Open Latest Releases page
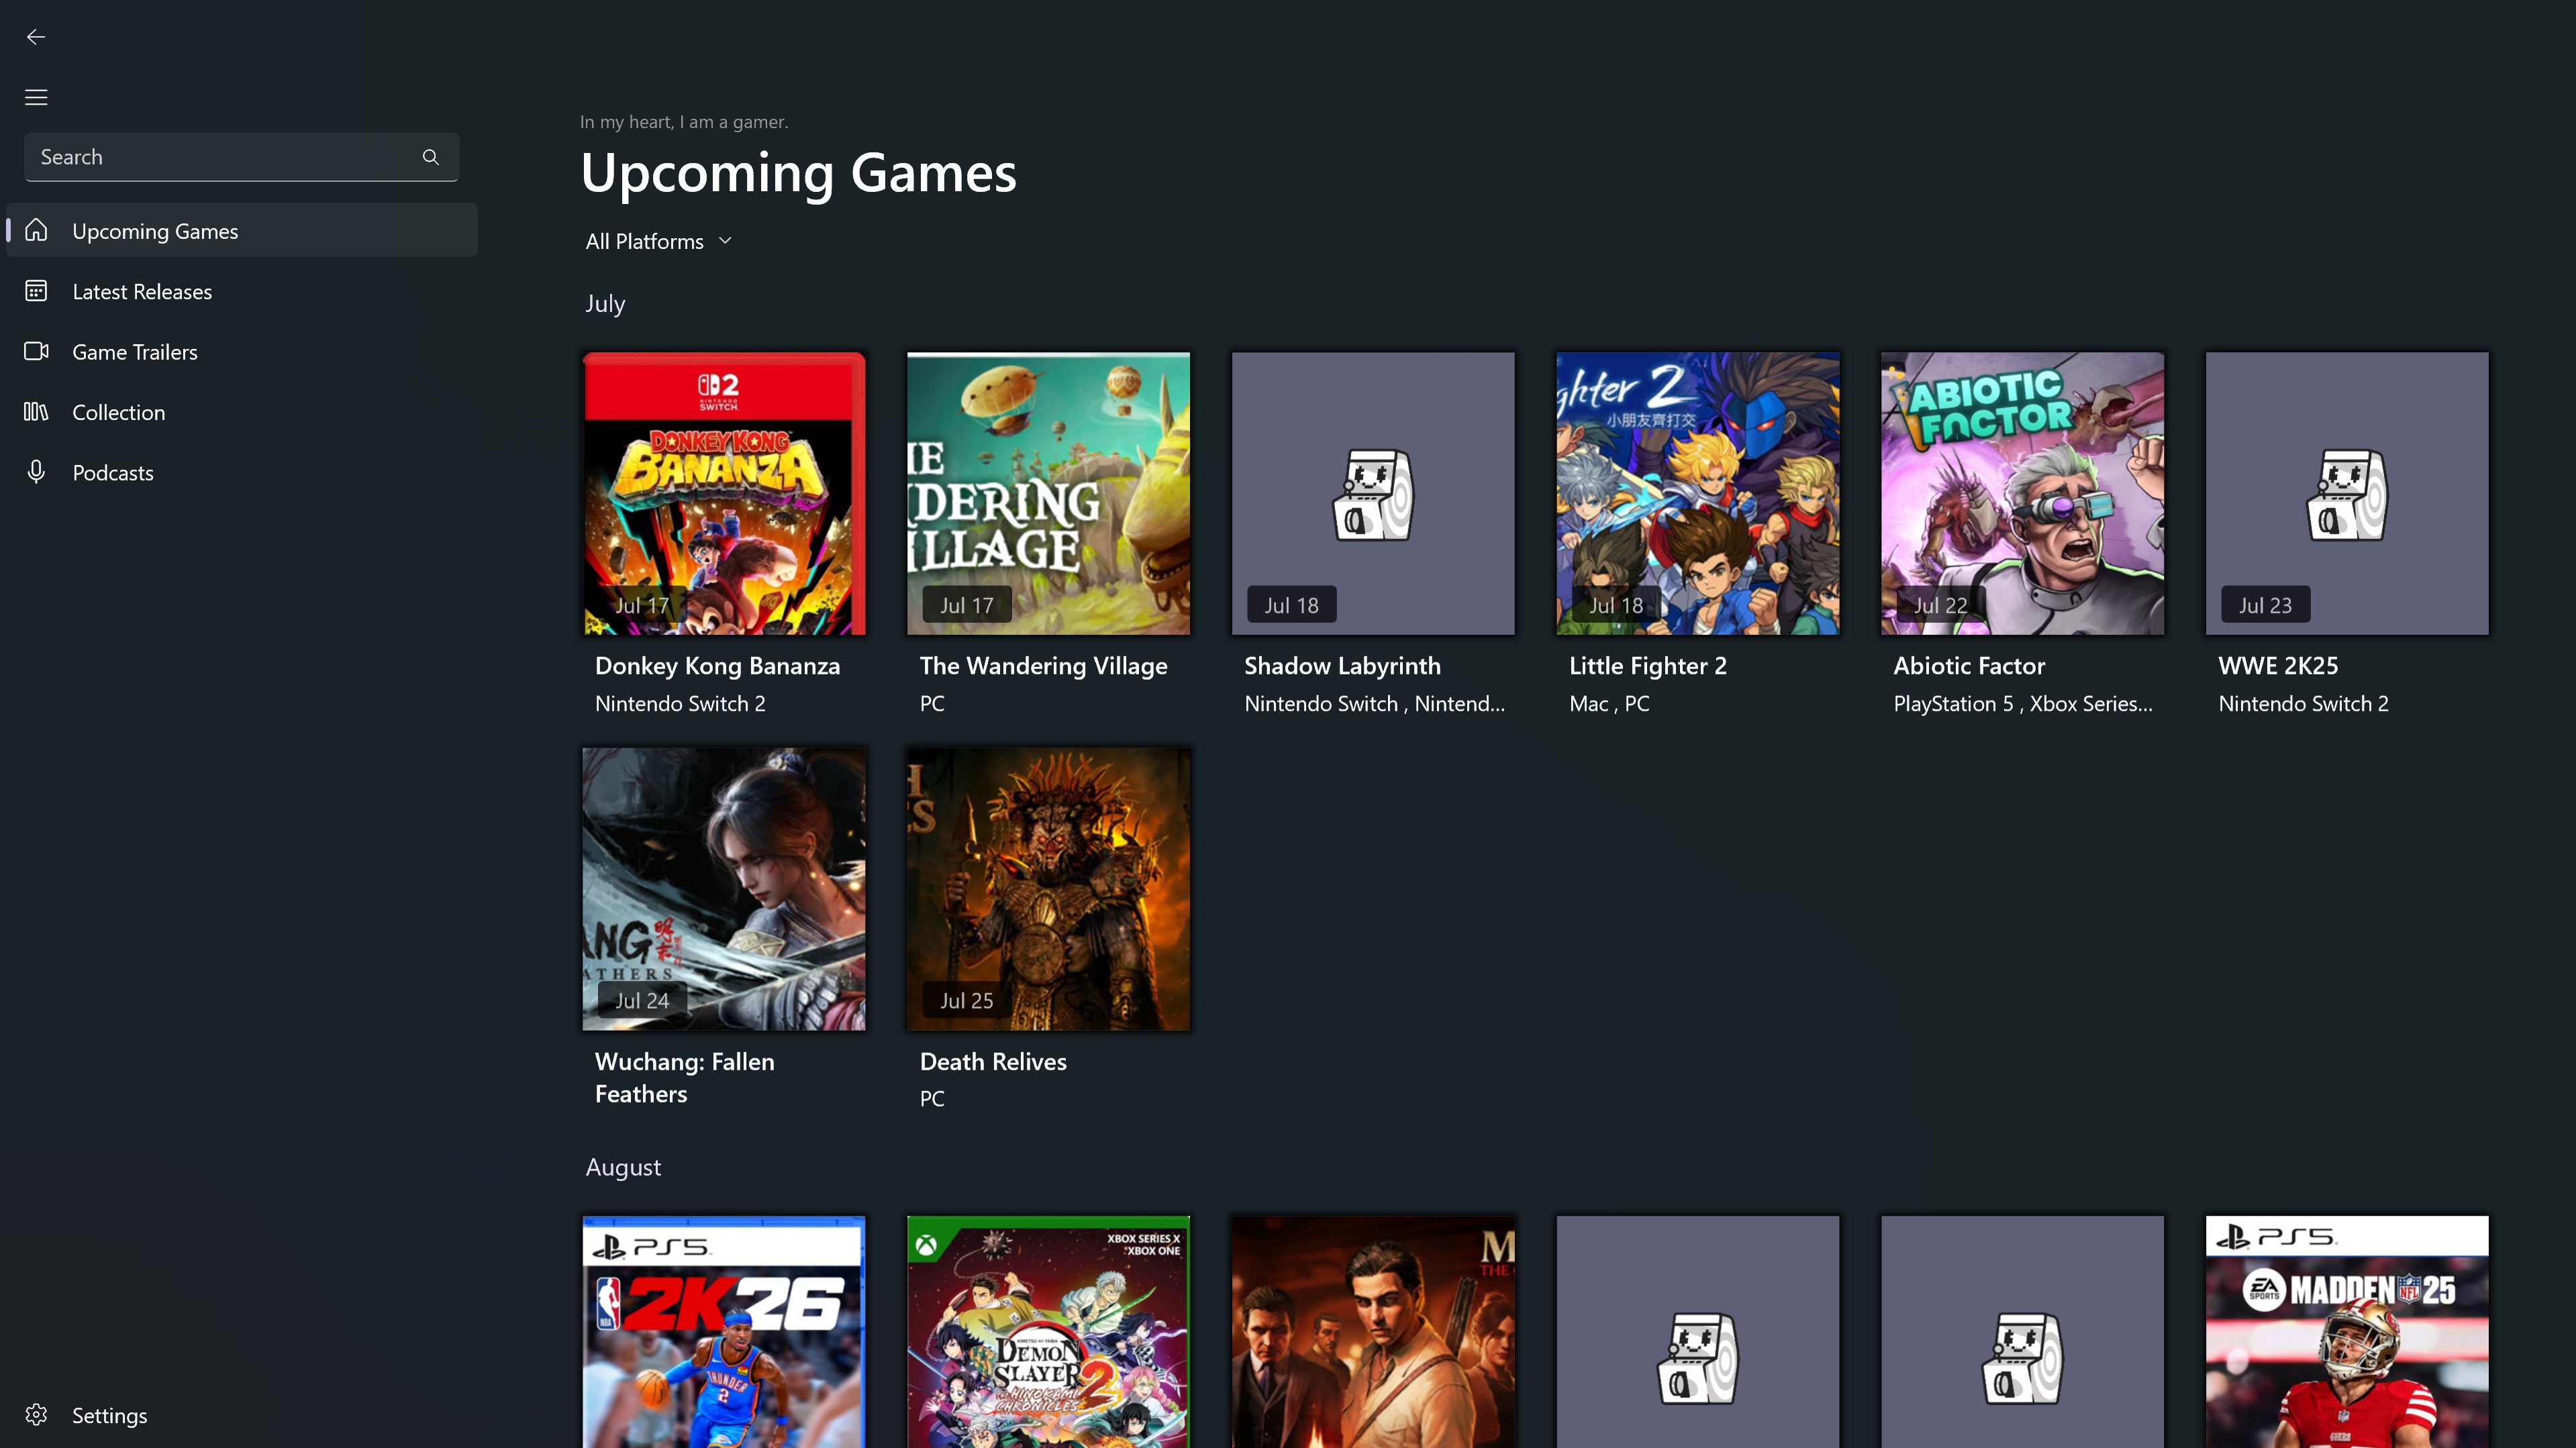 (x=242, y=291)
